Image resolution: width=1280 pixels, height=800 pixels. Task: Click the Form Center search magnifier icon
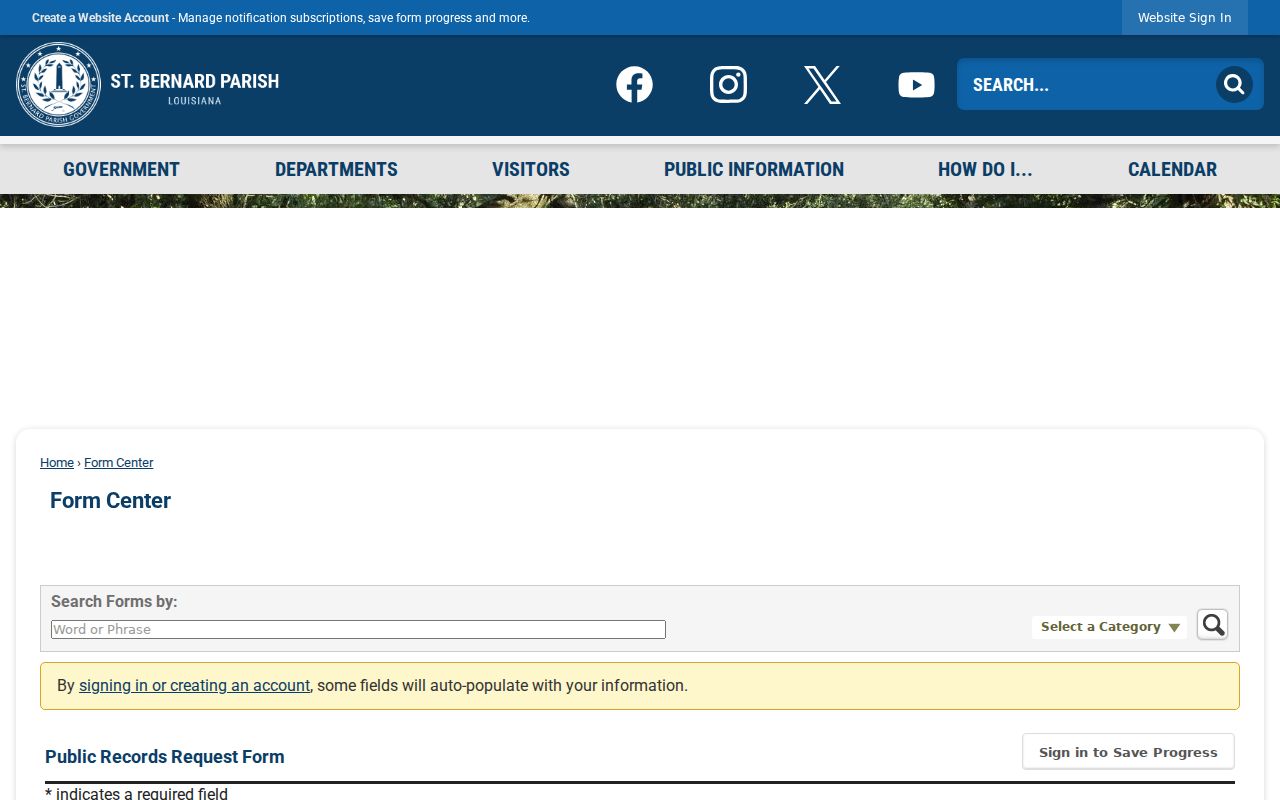click(x=1212, y=625)
